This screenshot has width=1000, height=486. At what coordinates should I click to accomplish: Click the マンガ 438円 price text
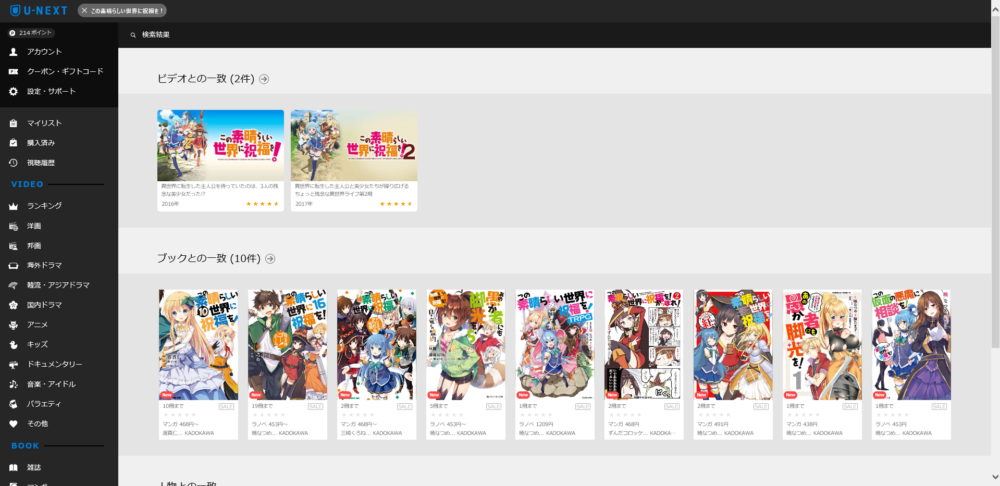click(802, 424)
